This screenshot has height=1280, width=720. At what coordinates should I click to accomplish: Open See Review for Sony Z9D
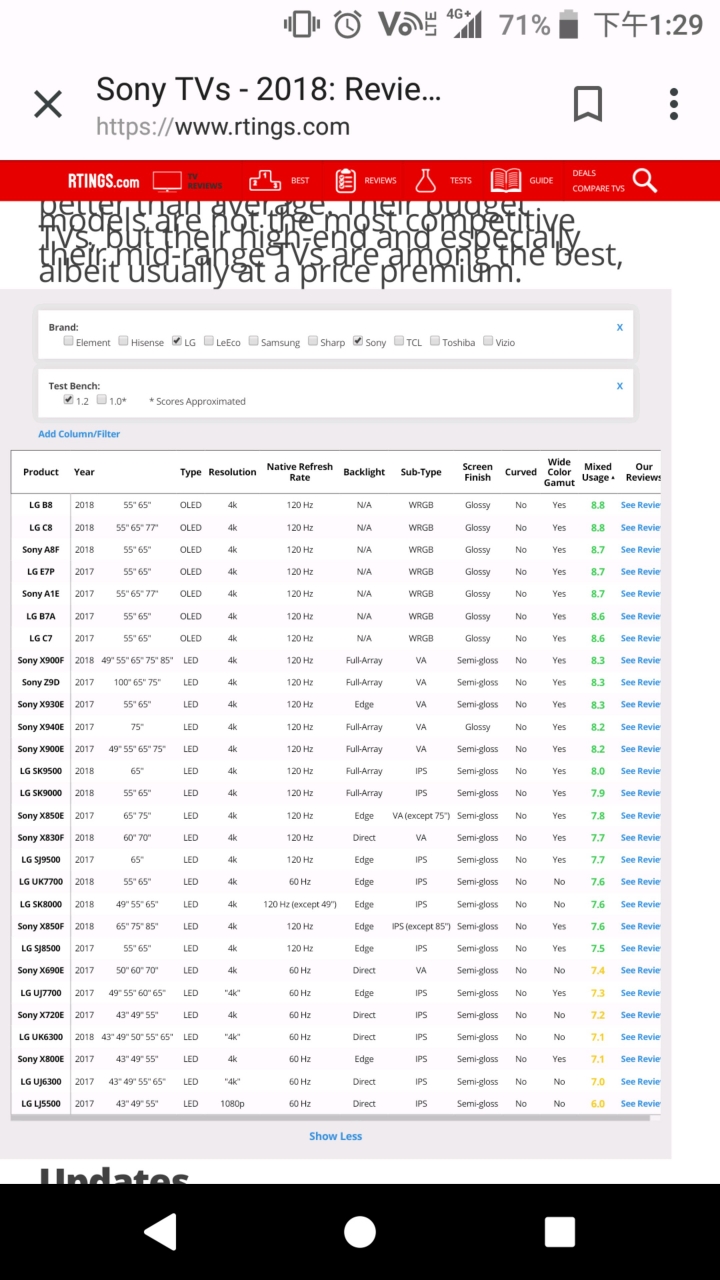coord(640,683)
